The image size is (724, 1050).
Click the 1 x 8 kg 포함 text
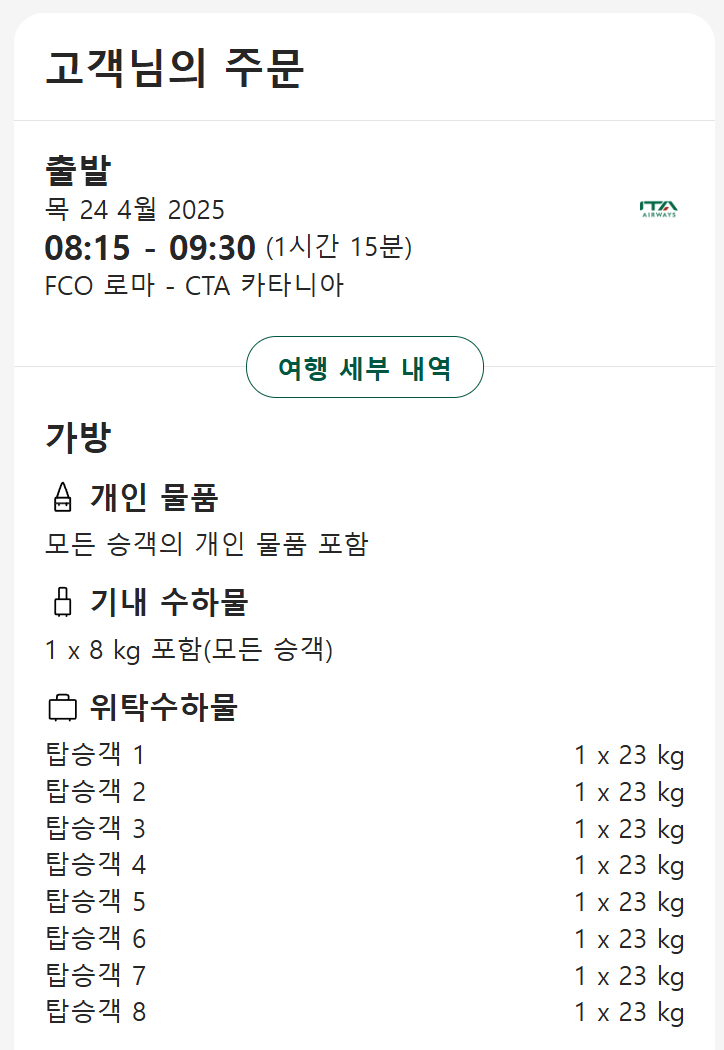point(189,651)
